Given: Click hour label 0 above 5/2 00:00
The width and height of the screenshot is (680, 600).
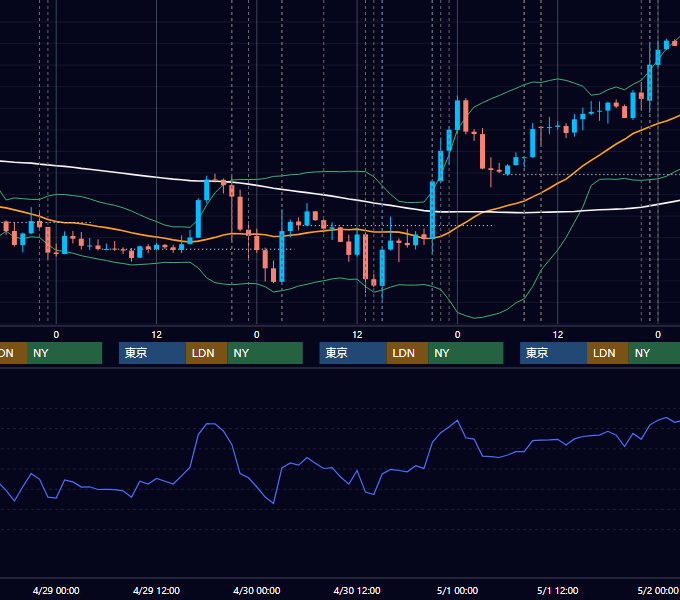Looking at the screenshot, I should coord(658,335).
